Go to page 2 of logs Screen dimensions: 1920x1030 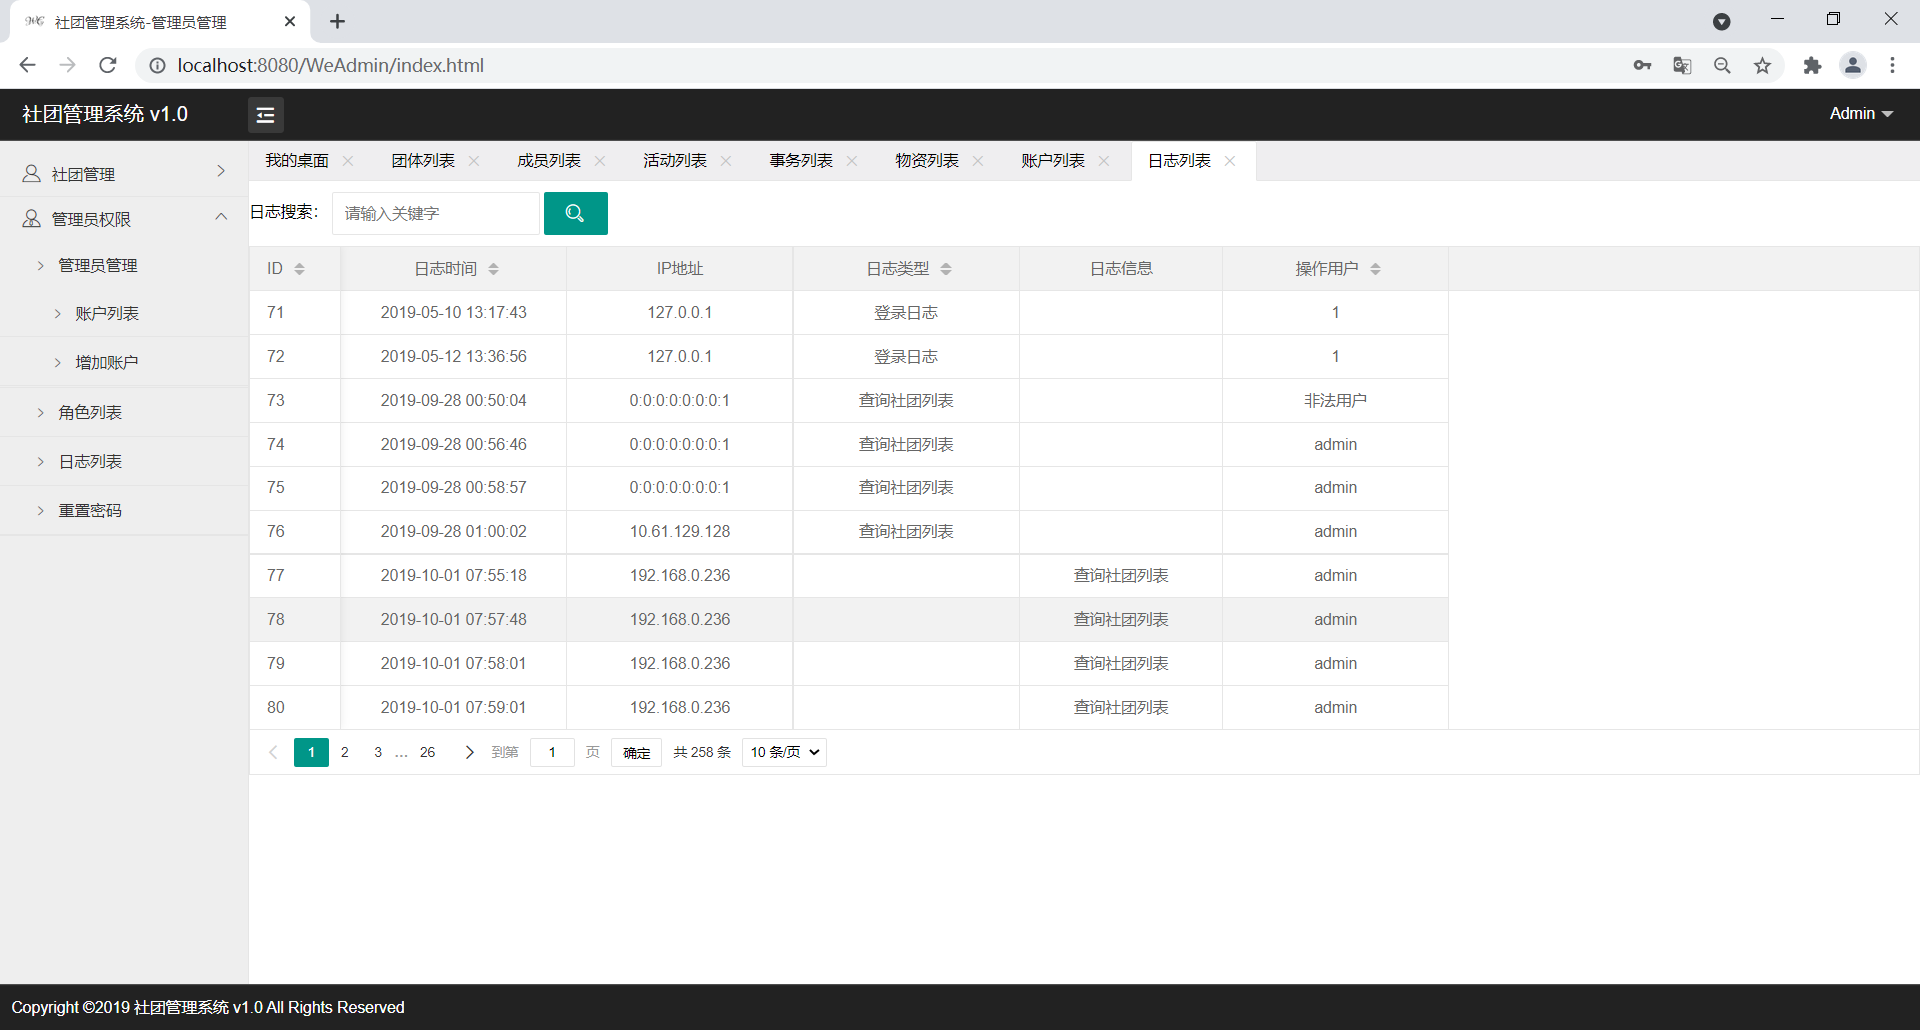click(x=345, y=752)
